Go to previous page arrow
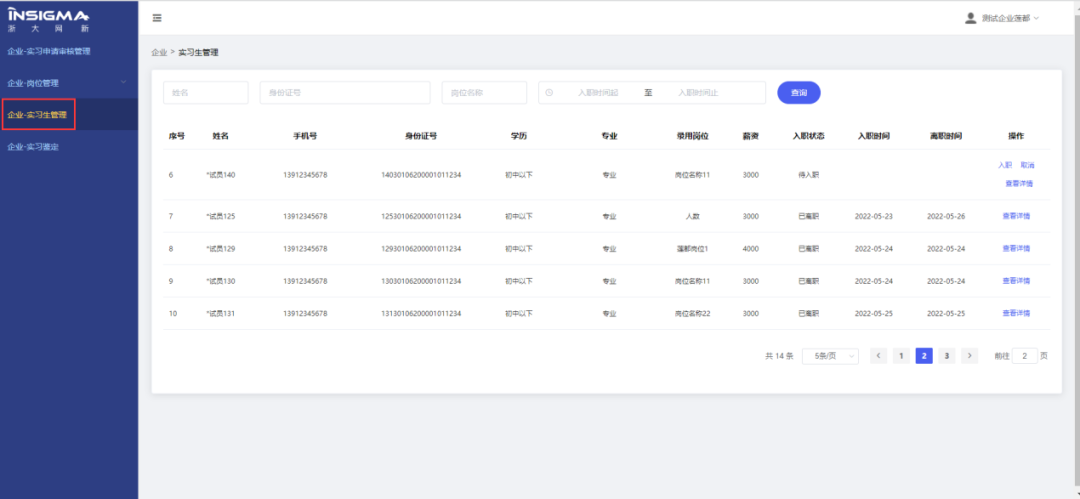The height and width of the screenshot is (499, 1080). pos(878,356)
